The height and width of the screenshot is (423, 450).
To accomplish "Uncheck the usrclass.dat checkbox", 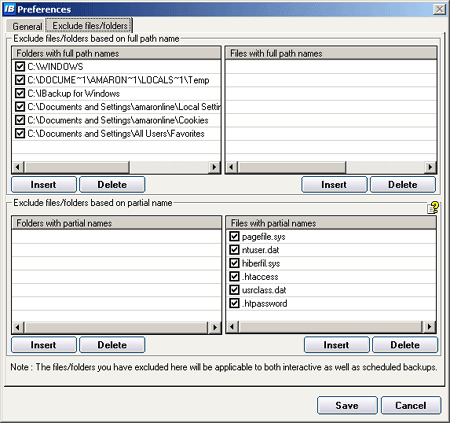I will (x=234, y=290).
